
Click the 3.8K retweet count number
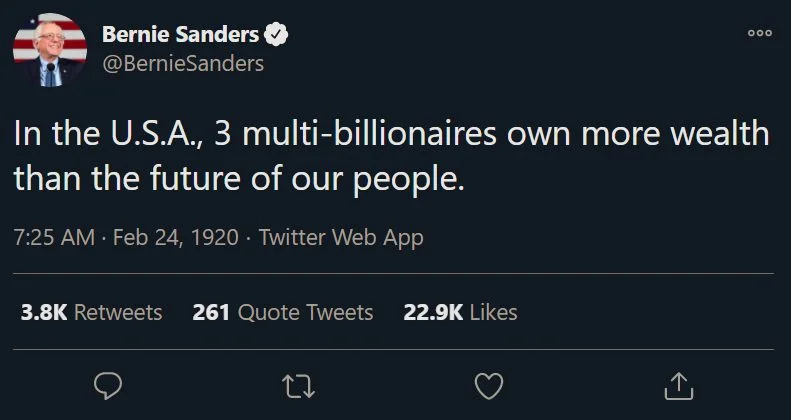[43, 312]
